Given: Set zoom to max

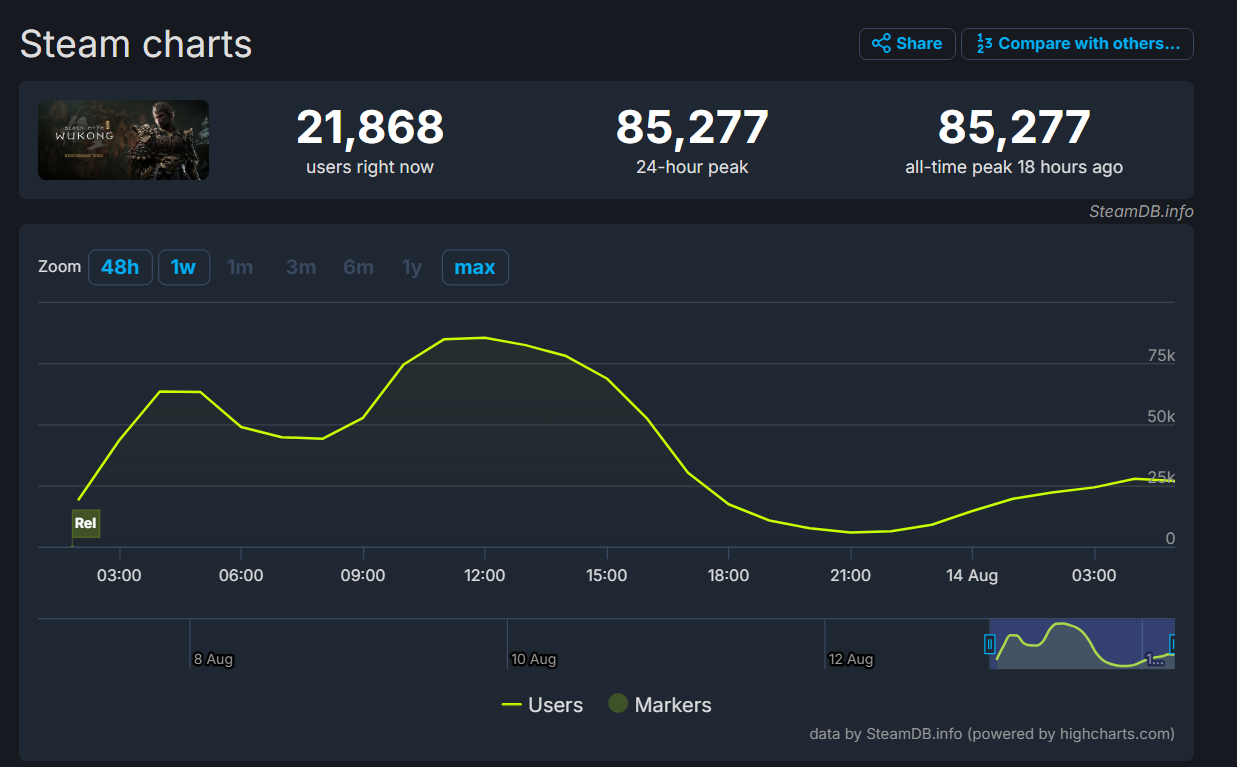Looking at the screenshot, I should pos(475,267).
